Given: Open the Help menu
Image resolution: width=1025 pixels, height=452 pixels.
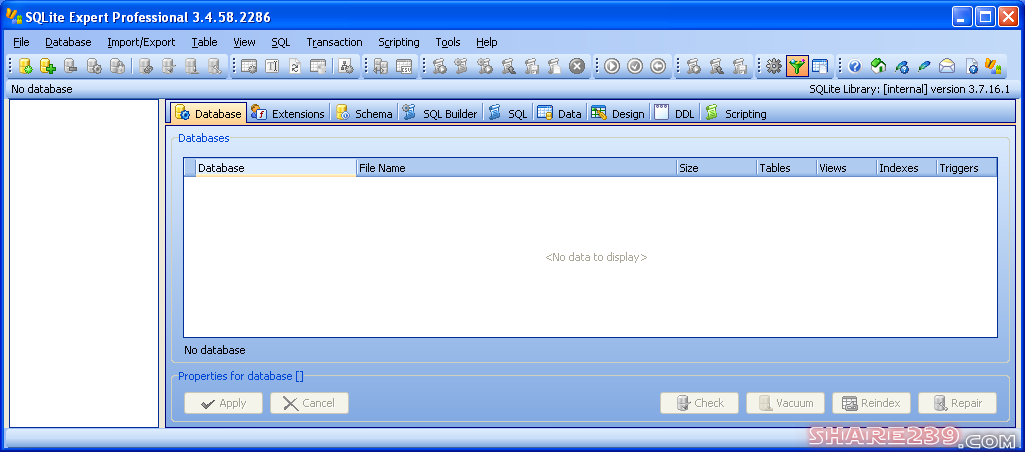Looking at the screenshot, I should coord(486,42).
